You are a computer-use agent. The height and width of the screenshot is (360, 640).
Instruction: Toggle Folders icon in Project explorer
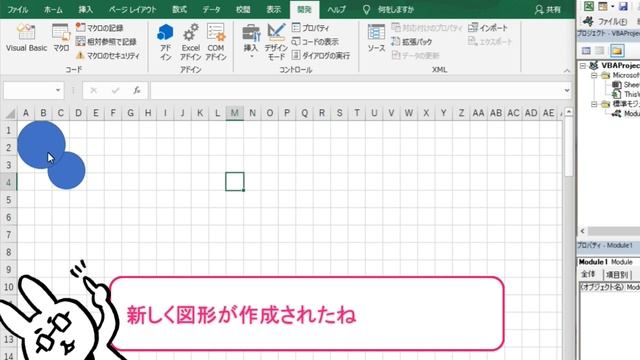point(617,51)
